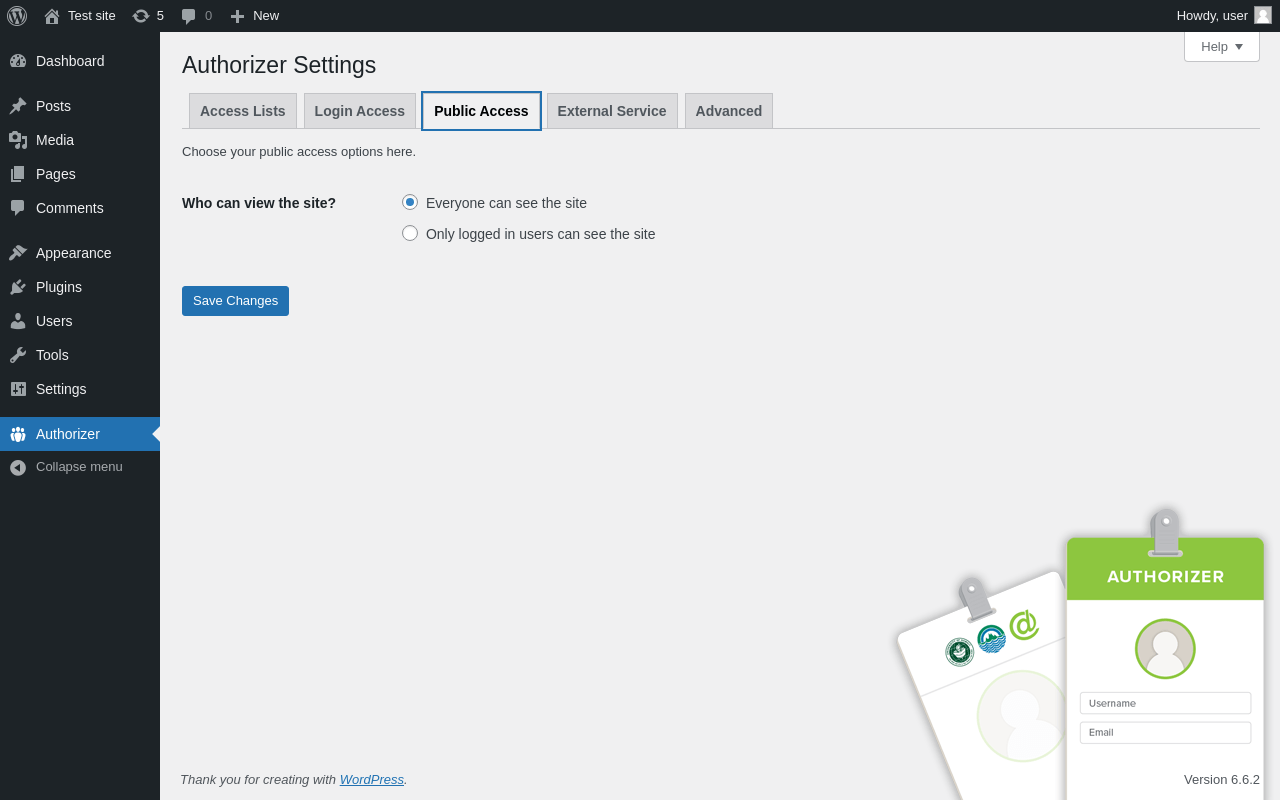Click the user avatar in admin bar
The height and width of the screenshot is (800, 1280).
(x=1263, y=15)
